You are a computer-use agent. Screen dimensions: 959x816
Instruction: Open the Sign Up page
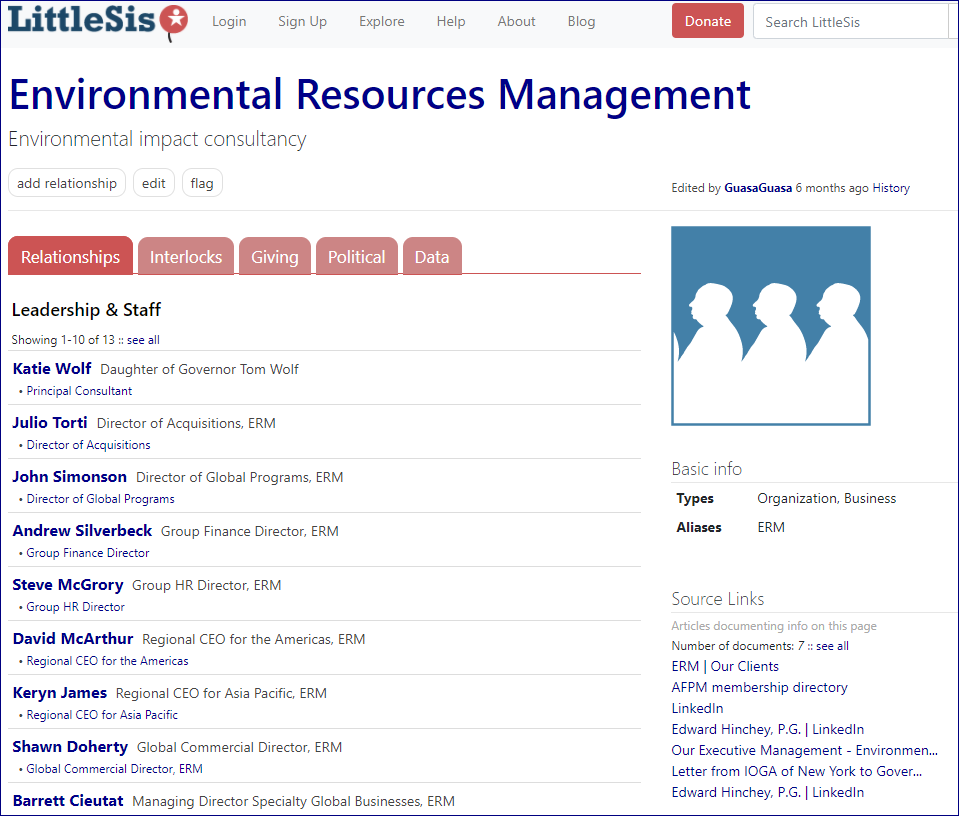[x=302, y=21]
